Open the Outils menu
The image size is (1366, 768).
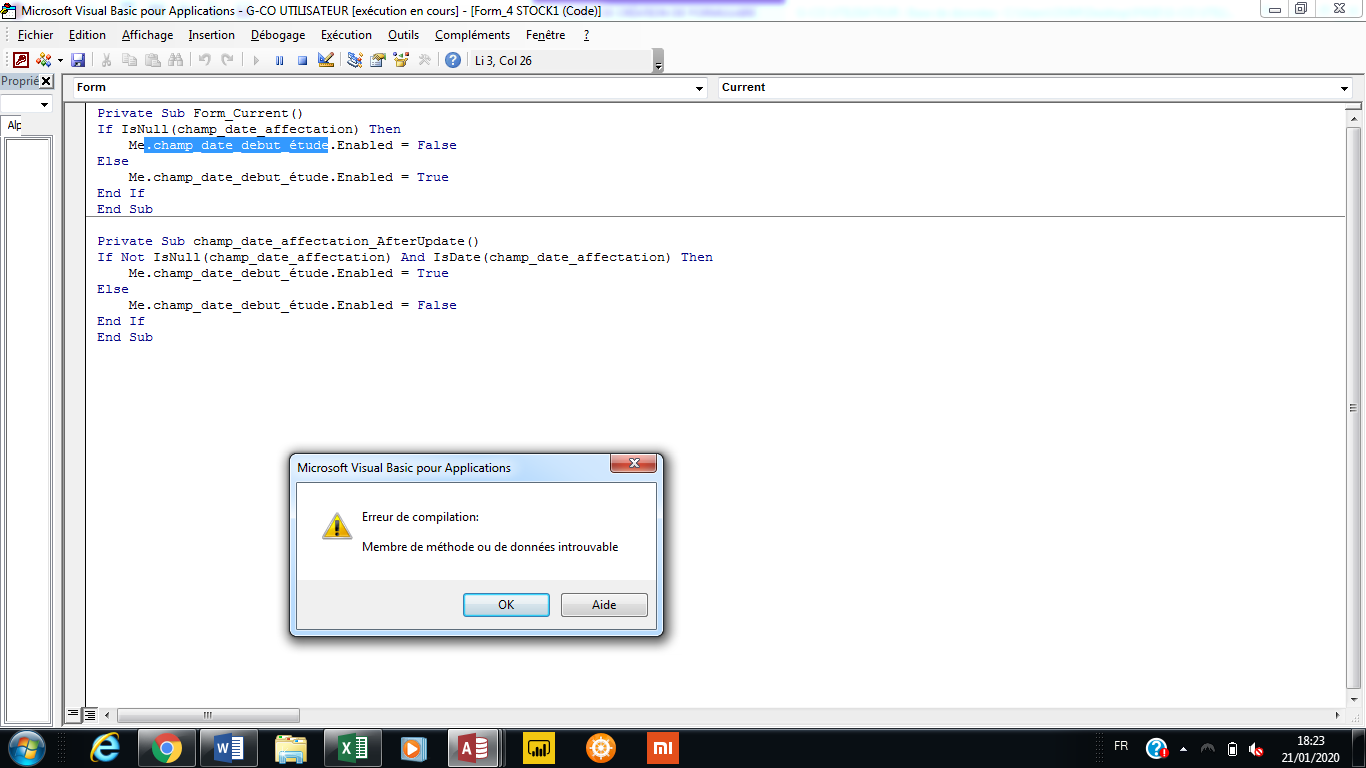tap(404, 35)
